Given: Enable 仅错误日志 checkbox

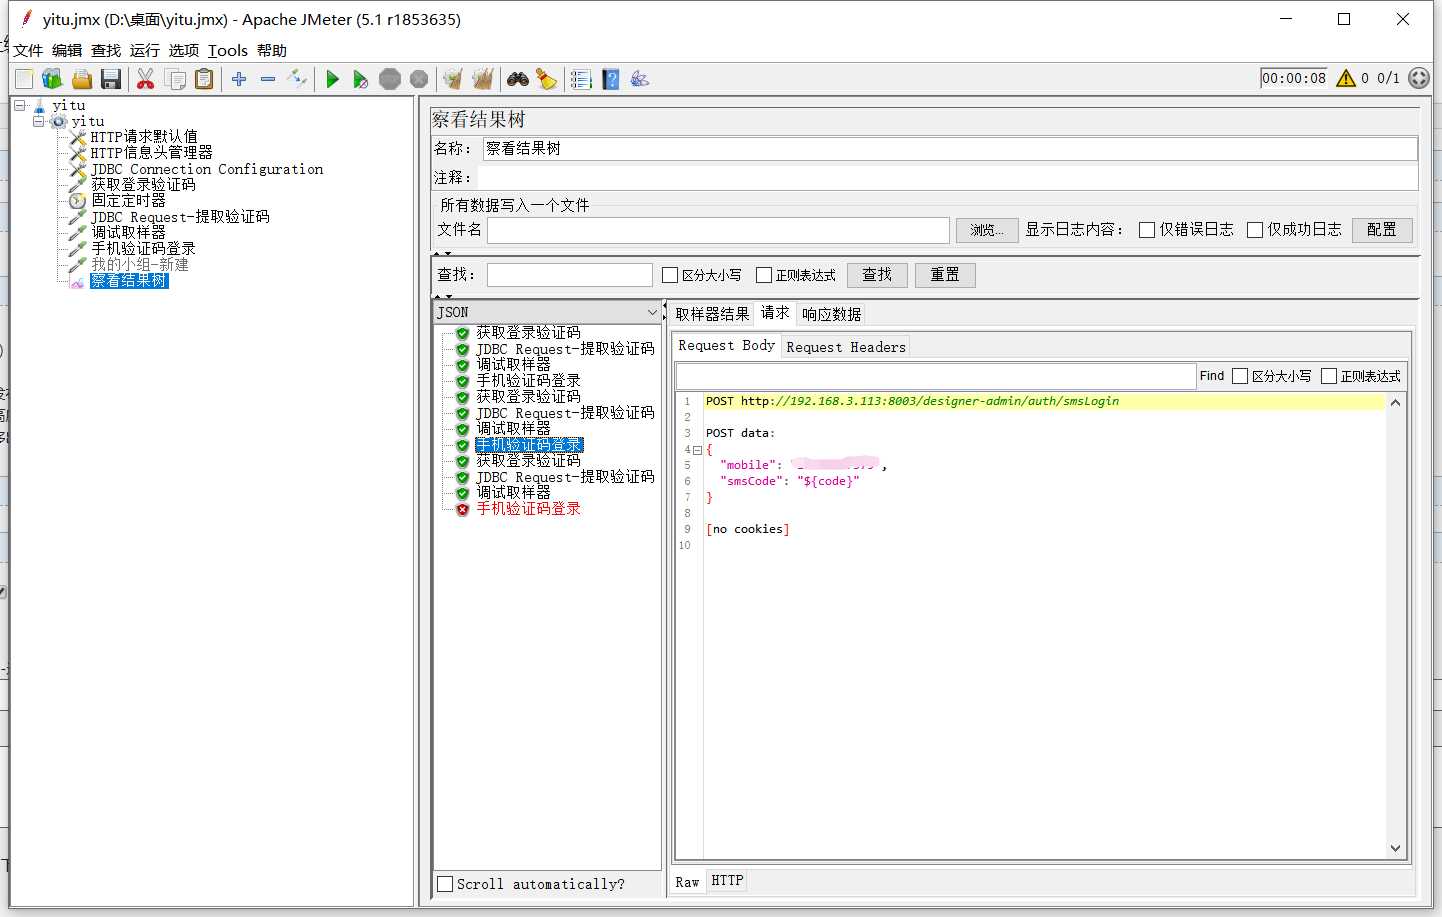Looking at the screenshot, I should click(1147, 230).
